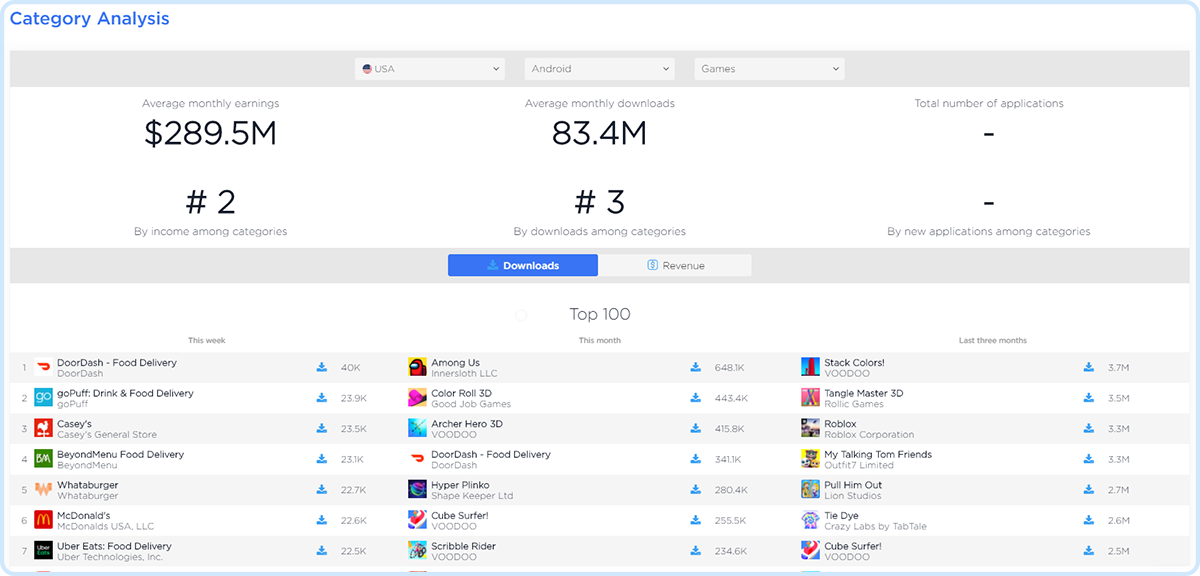Switch to the Downloads tab
The height and width of the screenshot is (576, 1200).
coord(522,265)
